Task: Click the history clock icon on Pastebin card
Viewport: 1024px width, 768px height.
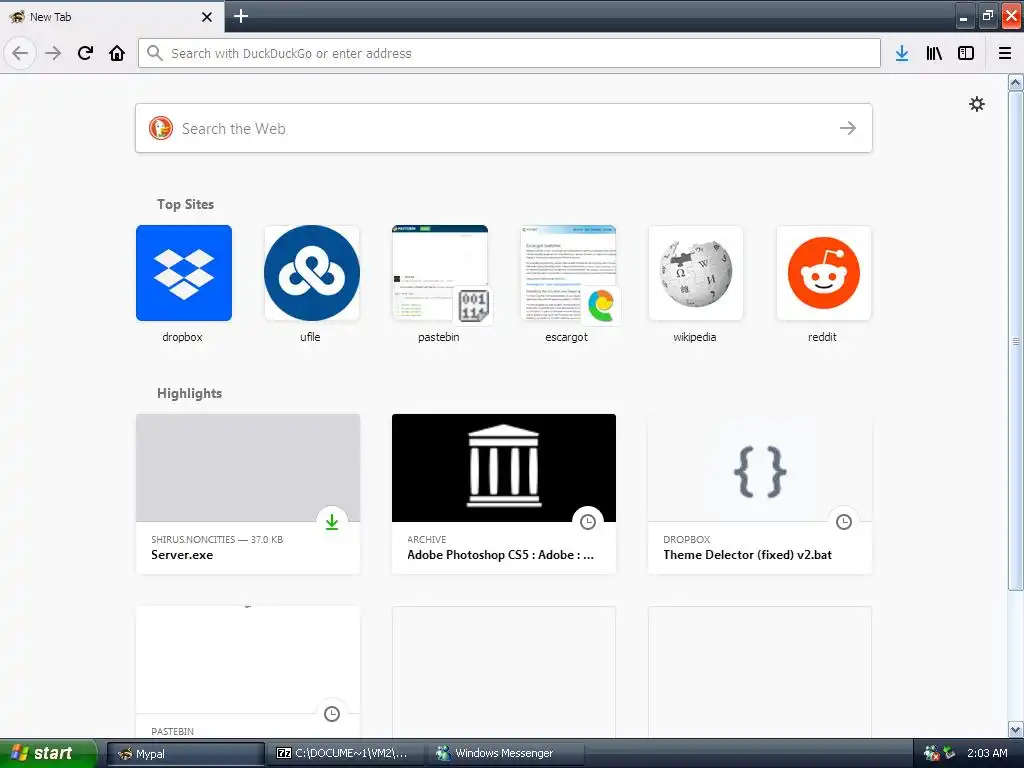Action: (332, 714)
